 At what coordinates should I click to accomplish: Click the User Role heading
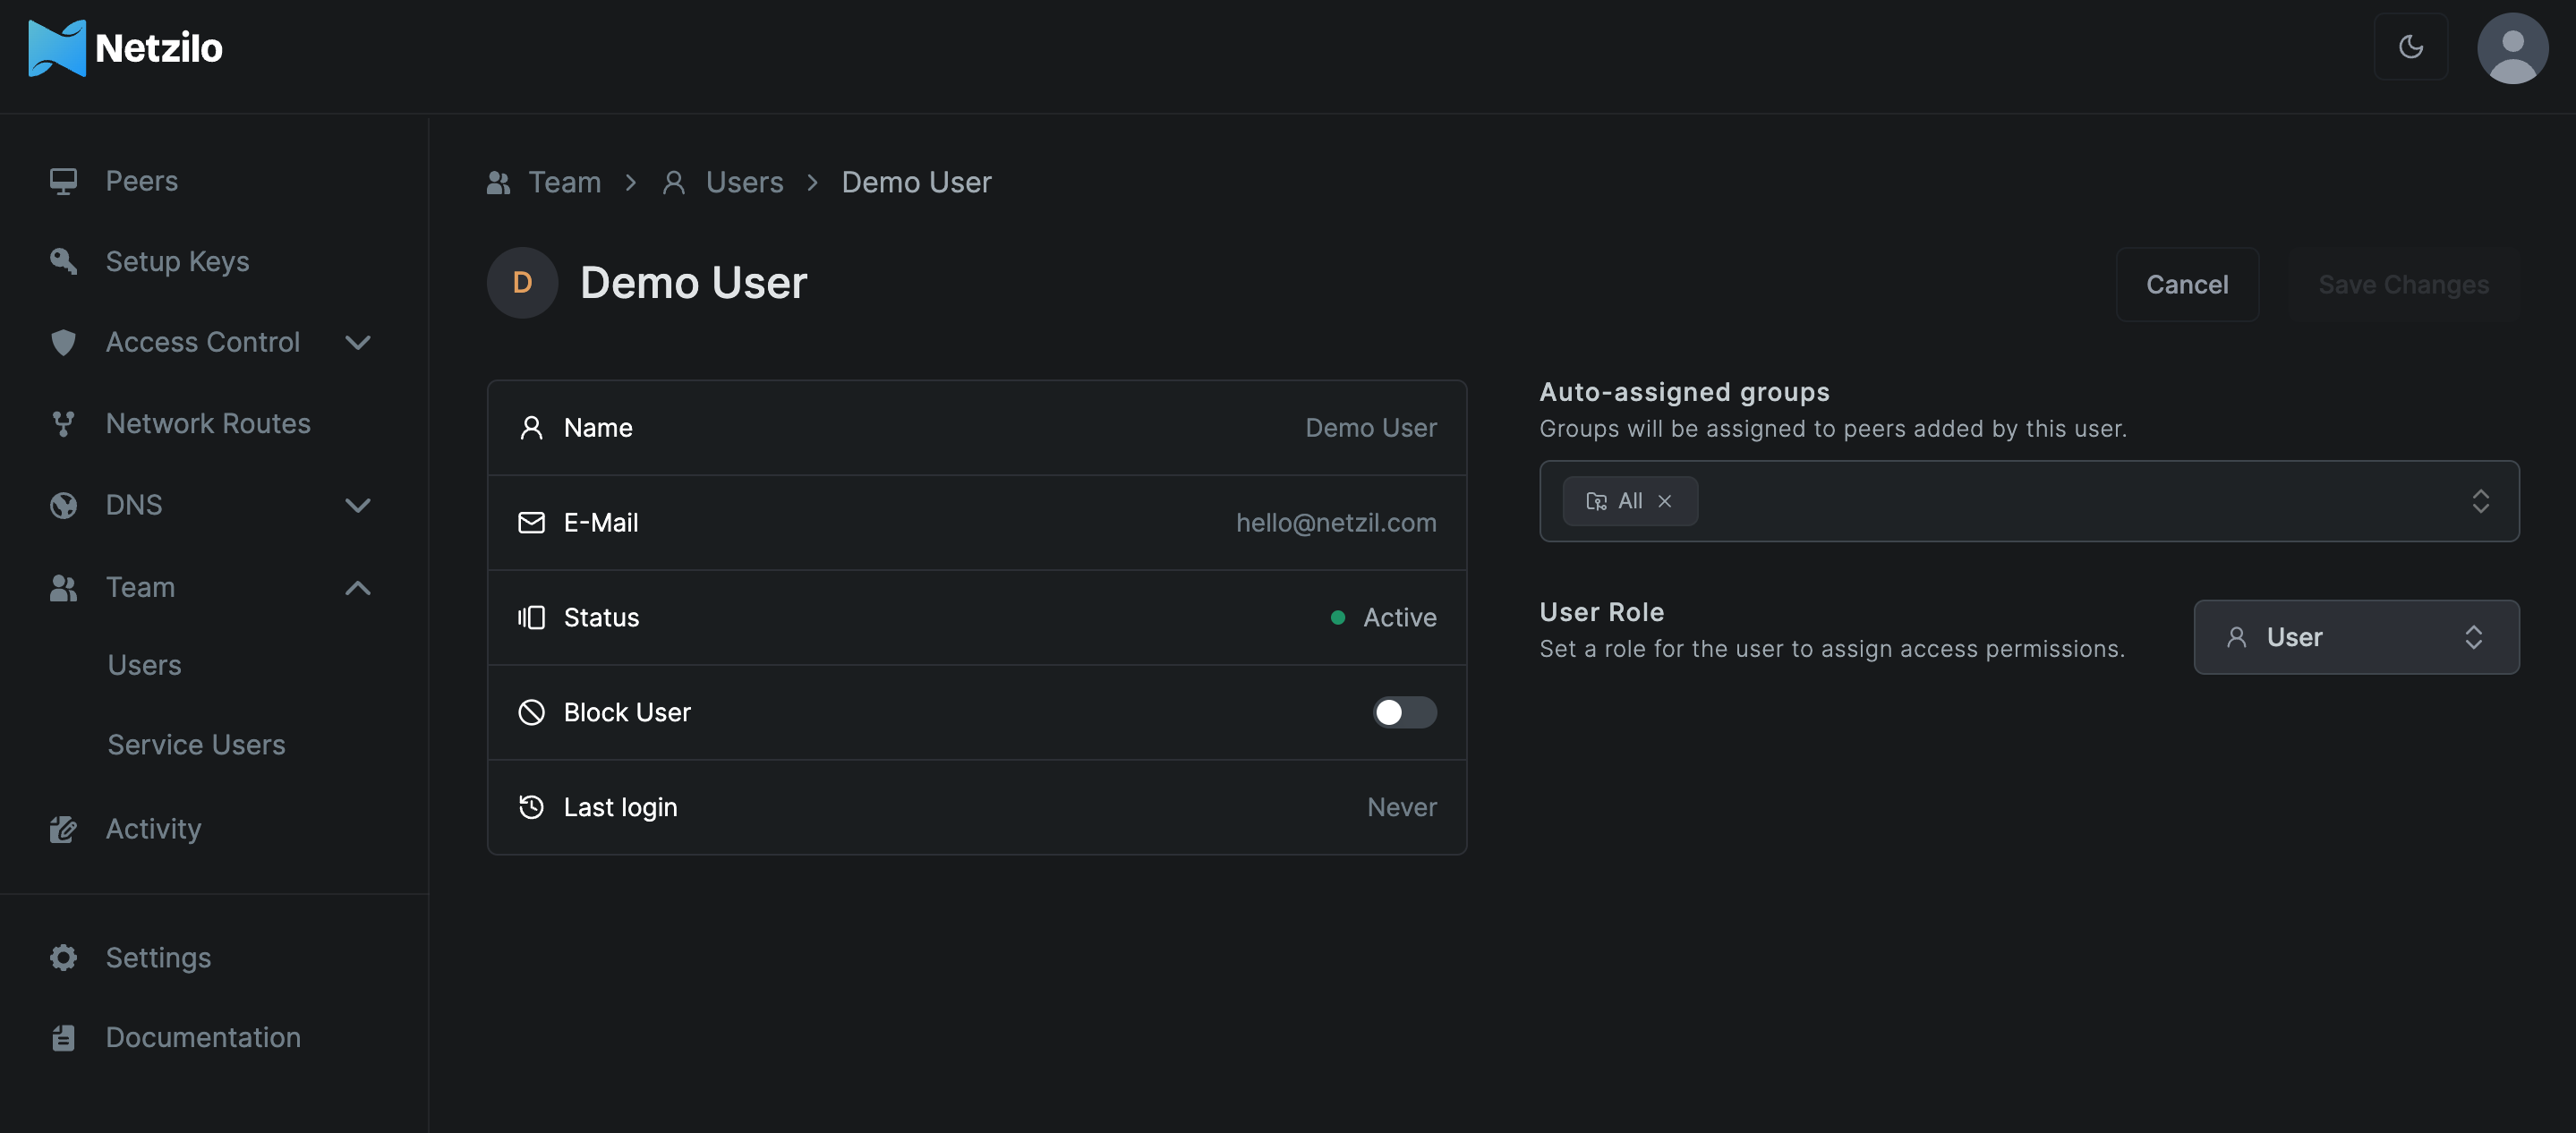tap(1602, 612)
